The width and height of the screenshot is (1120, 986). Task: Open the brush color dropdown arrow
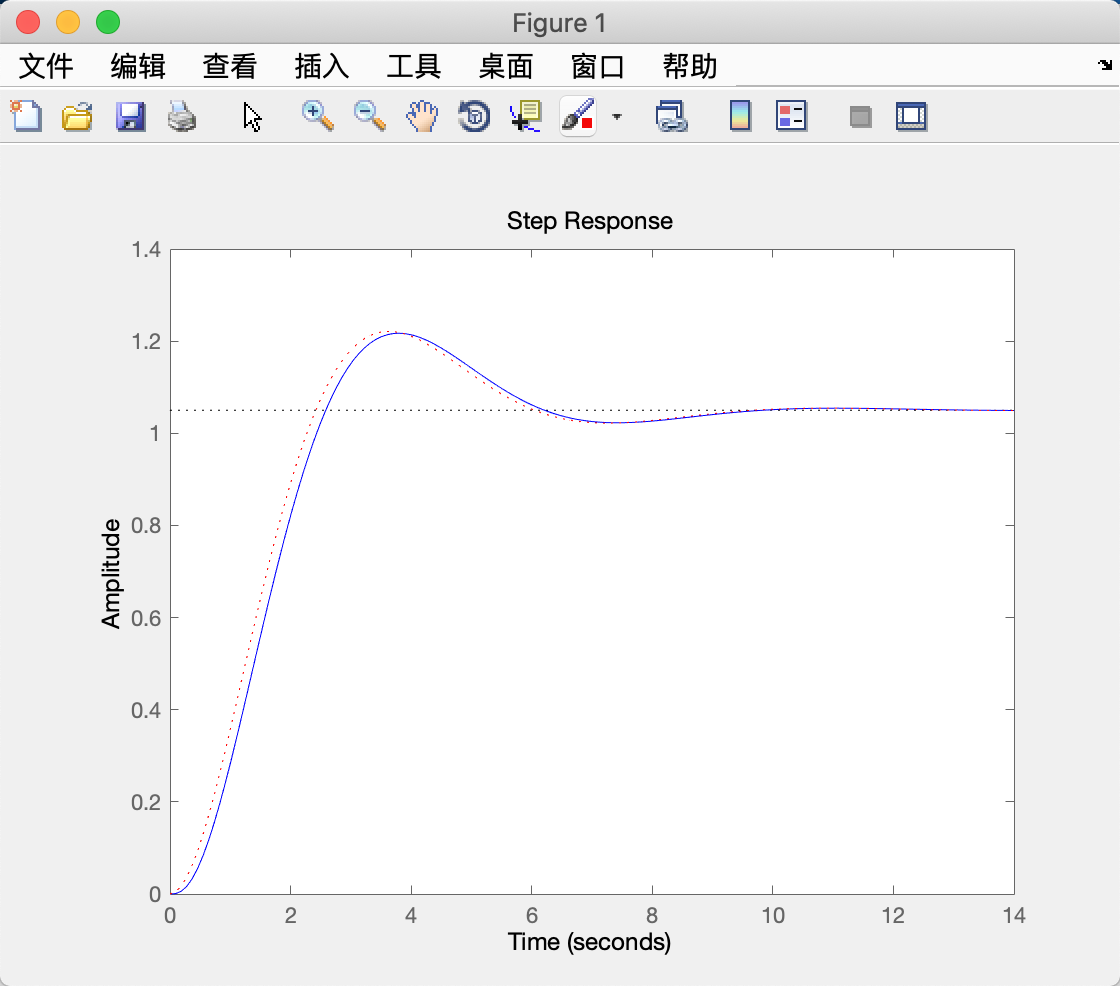tap(617, 116)
